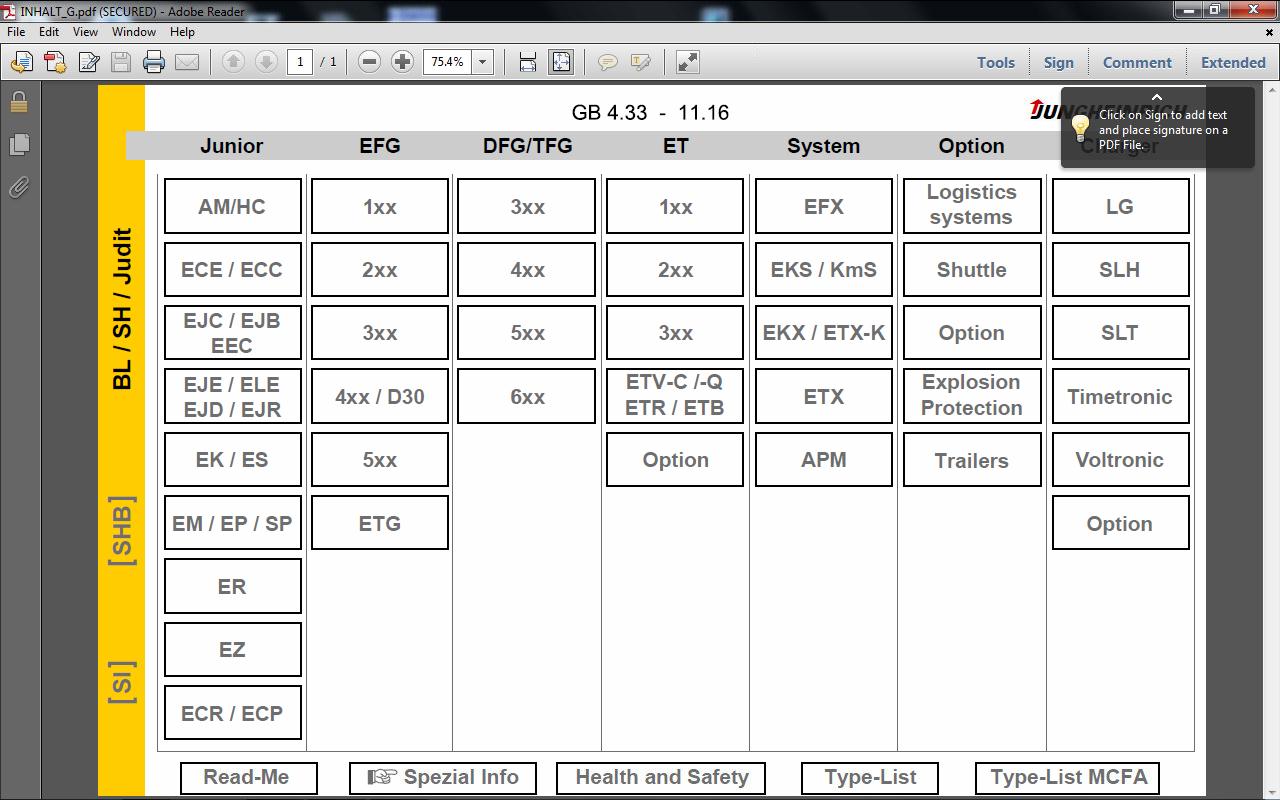Open Spezial Info button
This screenshot has width=1280, height=800.
tap(443, 777)
